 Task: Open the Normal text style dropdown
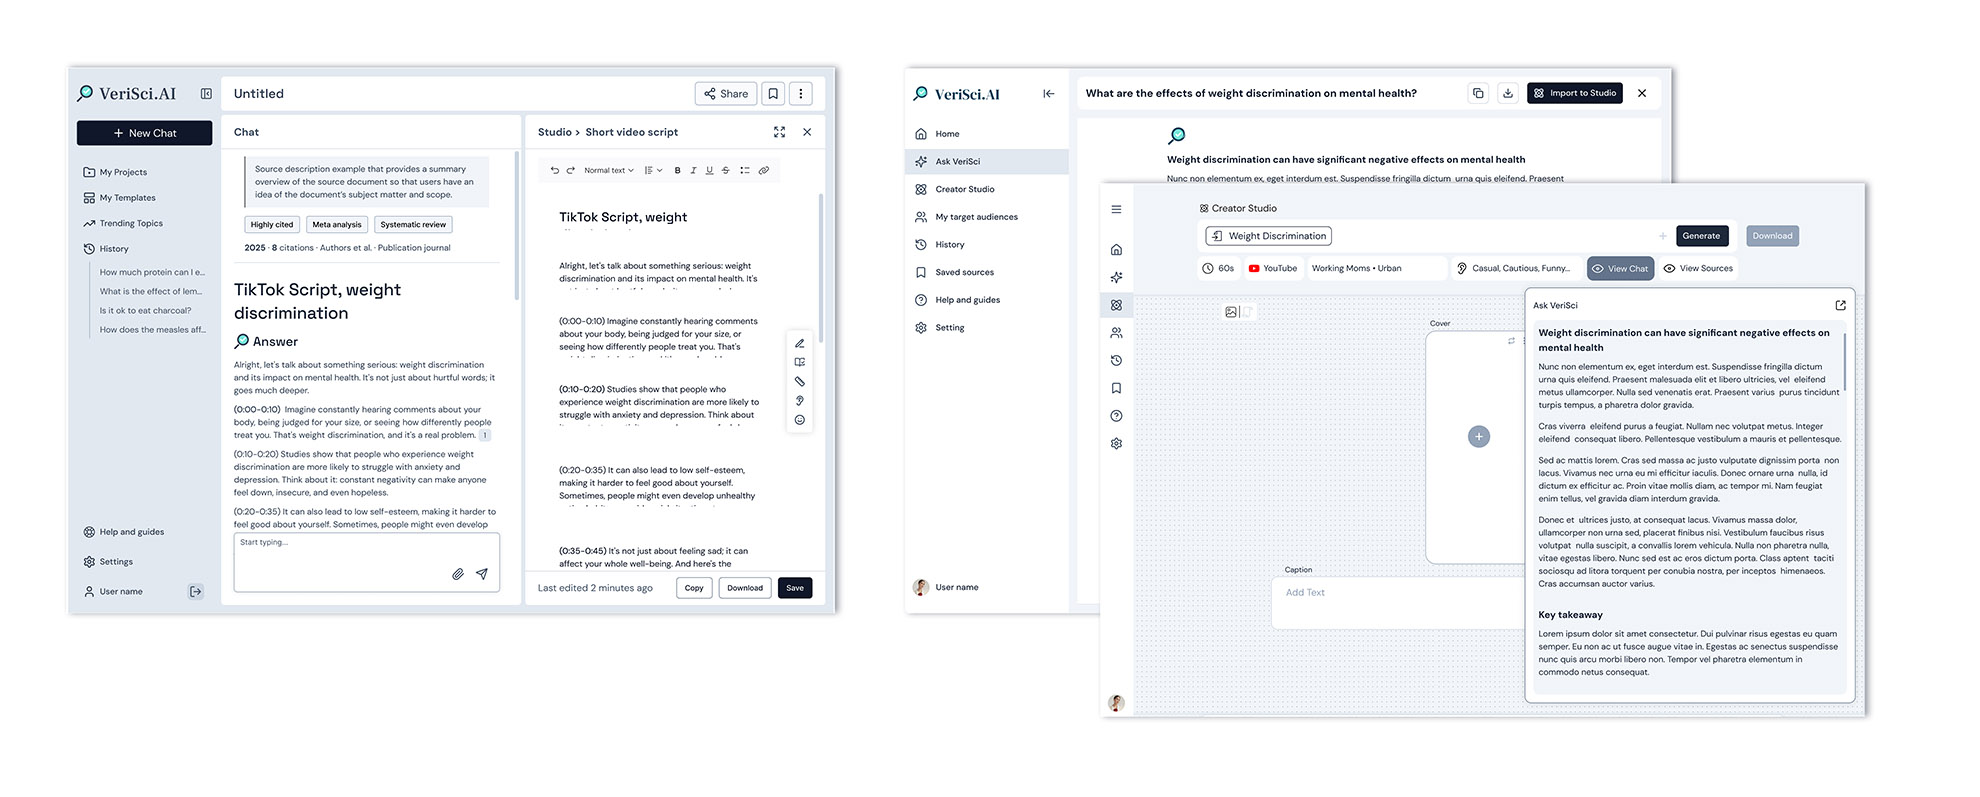point(609,171)
